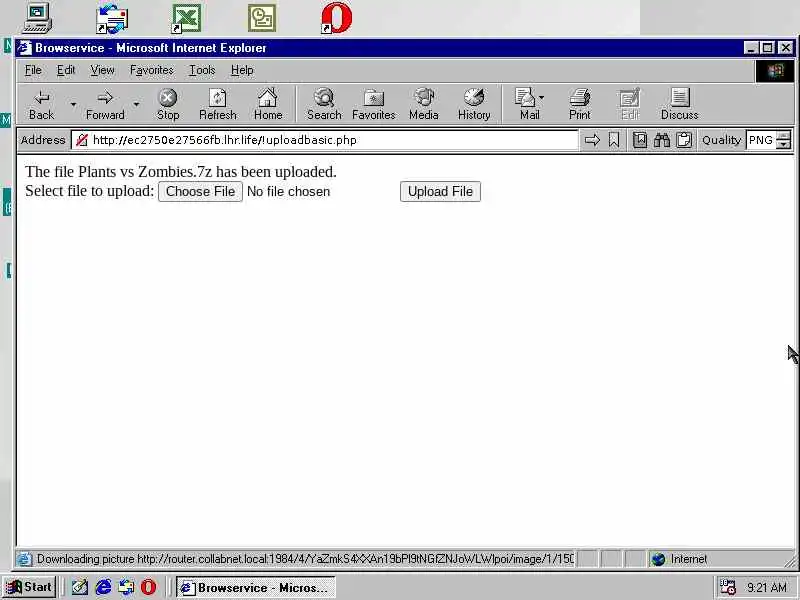800x600 pixels.
Task: Open the Tools menu
Action: pos(202,70)
